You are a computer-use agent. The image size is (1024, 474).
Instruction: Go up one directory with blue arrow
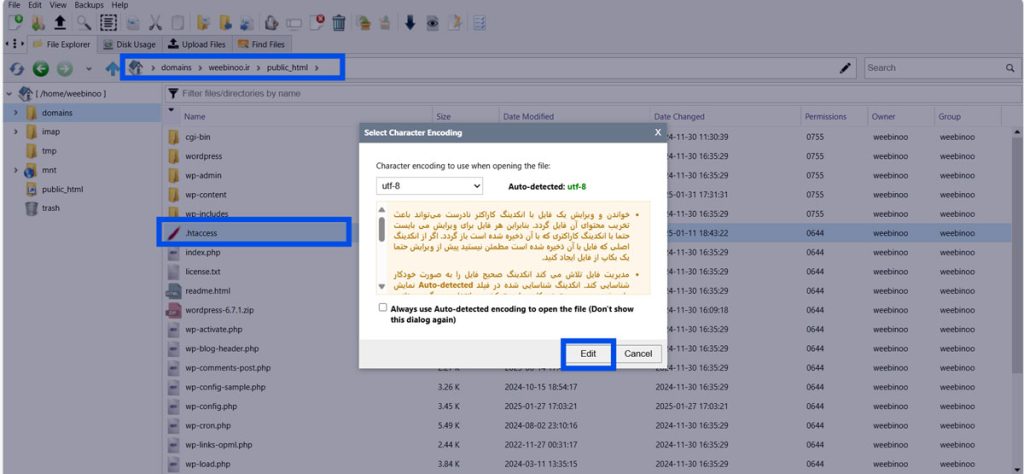click(112, 69)
